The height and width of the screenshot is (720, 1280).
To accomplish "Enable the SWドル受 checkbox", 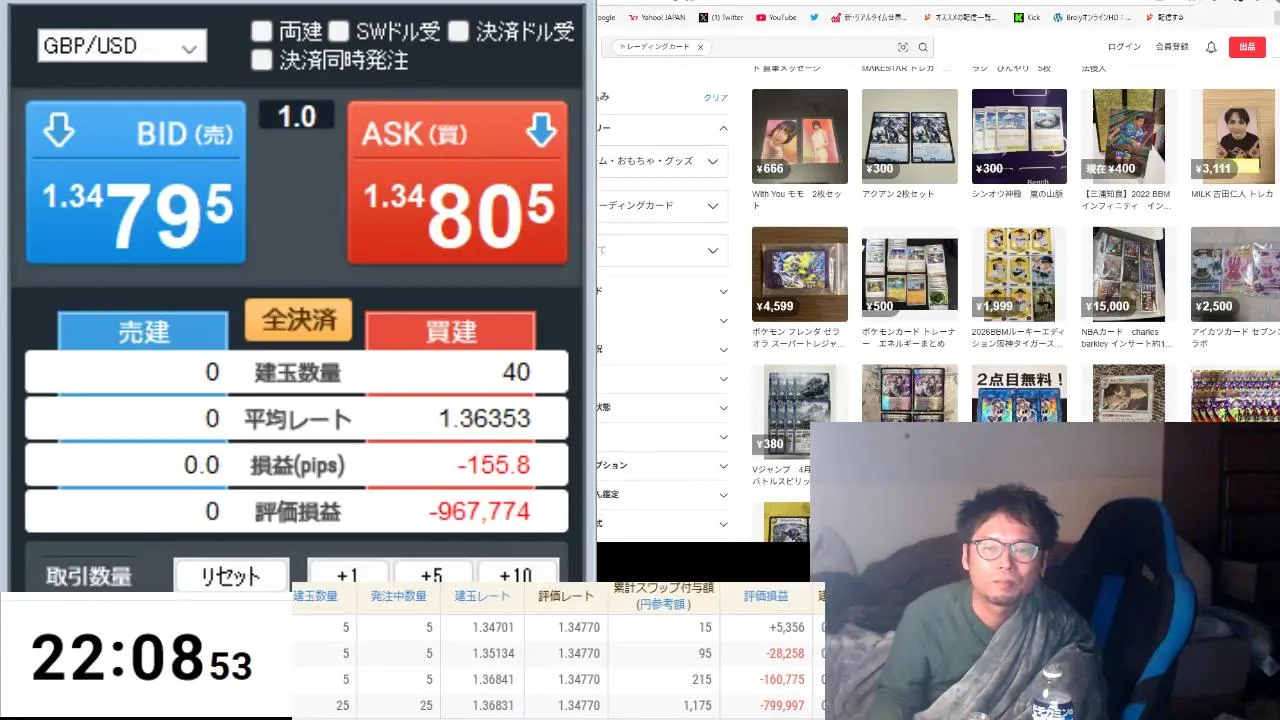I will coord(339,31).
